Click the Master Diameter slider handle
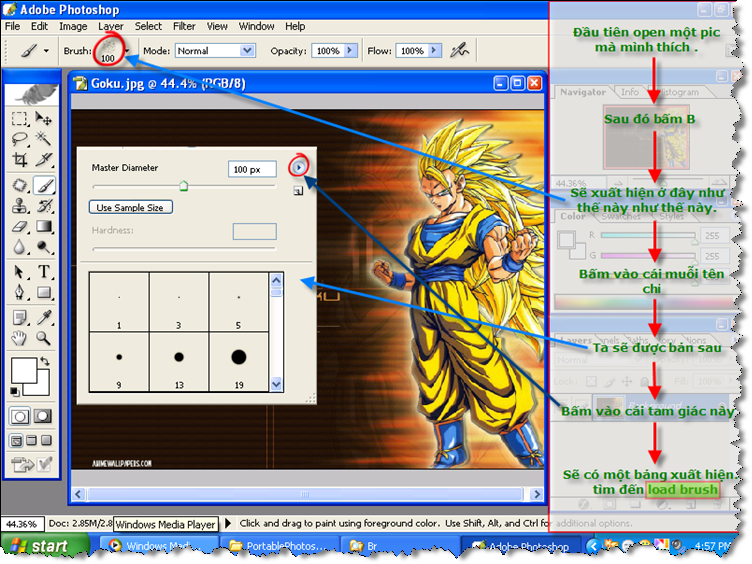Image resolution: width=752 pixels, height=564 pixels. click(183, 186)
